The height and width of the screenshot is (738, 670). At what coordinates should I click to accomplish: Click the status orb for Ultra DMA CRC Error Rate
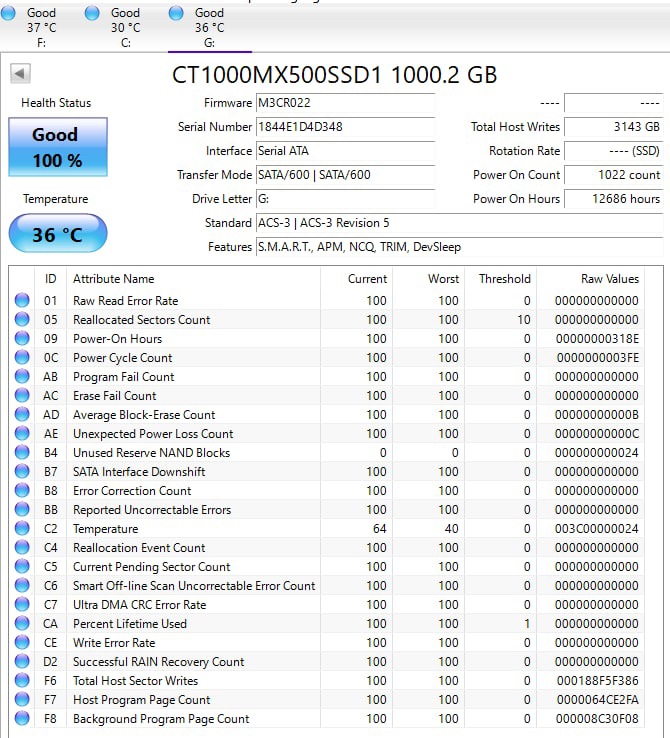(x=22, y=604)
